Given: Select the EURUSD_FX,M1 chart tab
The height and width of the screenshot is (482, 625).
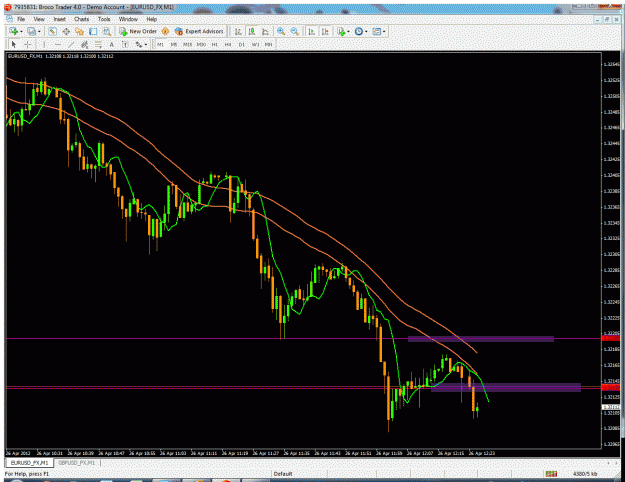Looking at the screenshot, I should click(x=29, y=463).
